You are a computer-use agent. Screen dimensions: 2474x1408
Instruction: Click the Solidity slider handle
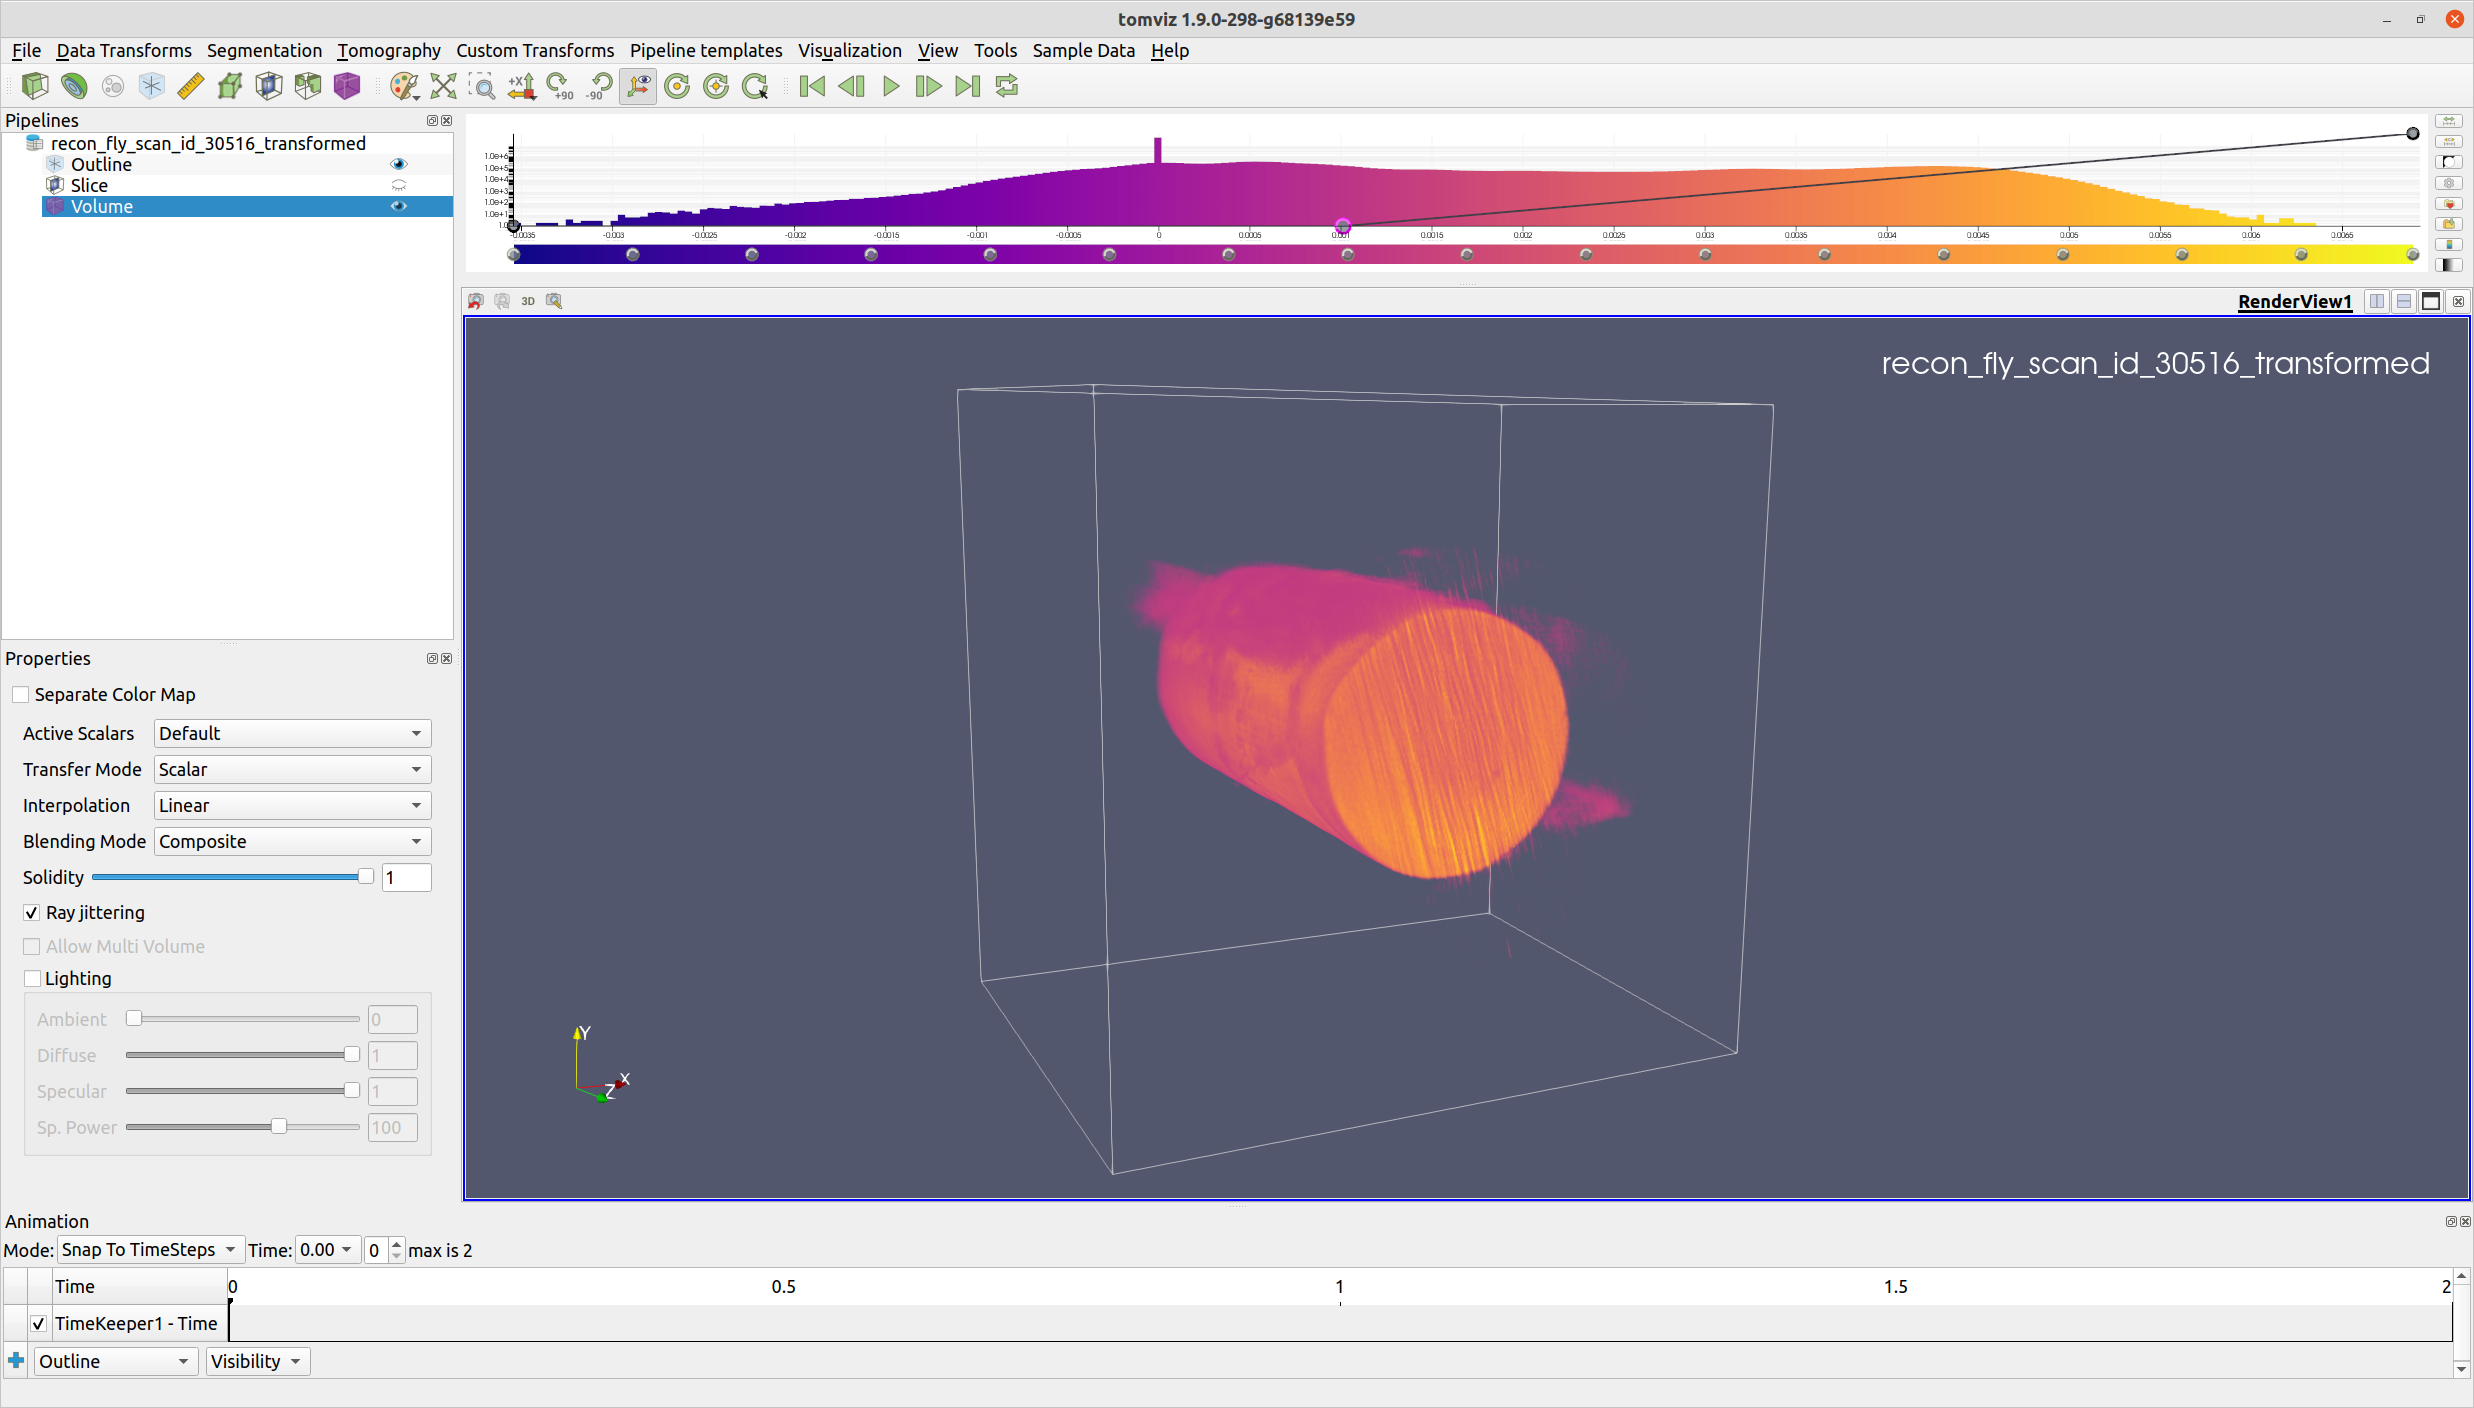(365, 877)
